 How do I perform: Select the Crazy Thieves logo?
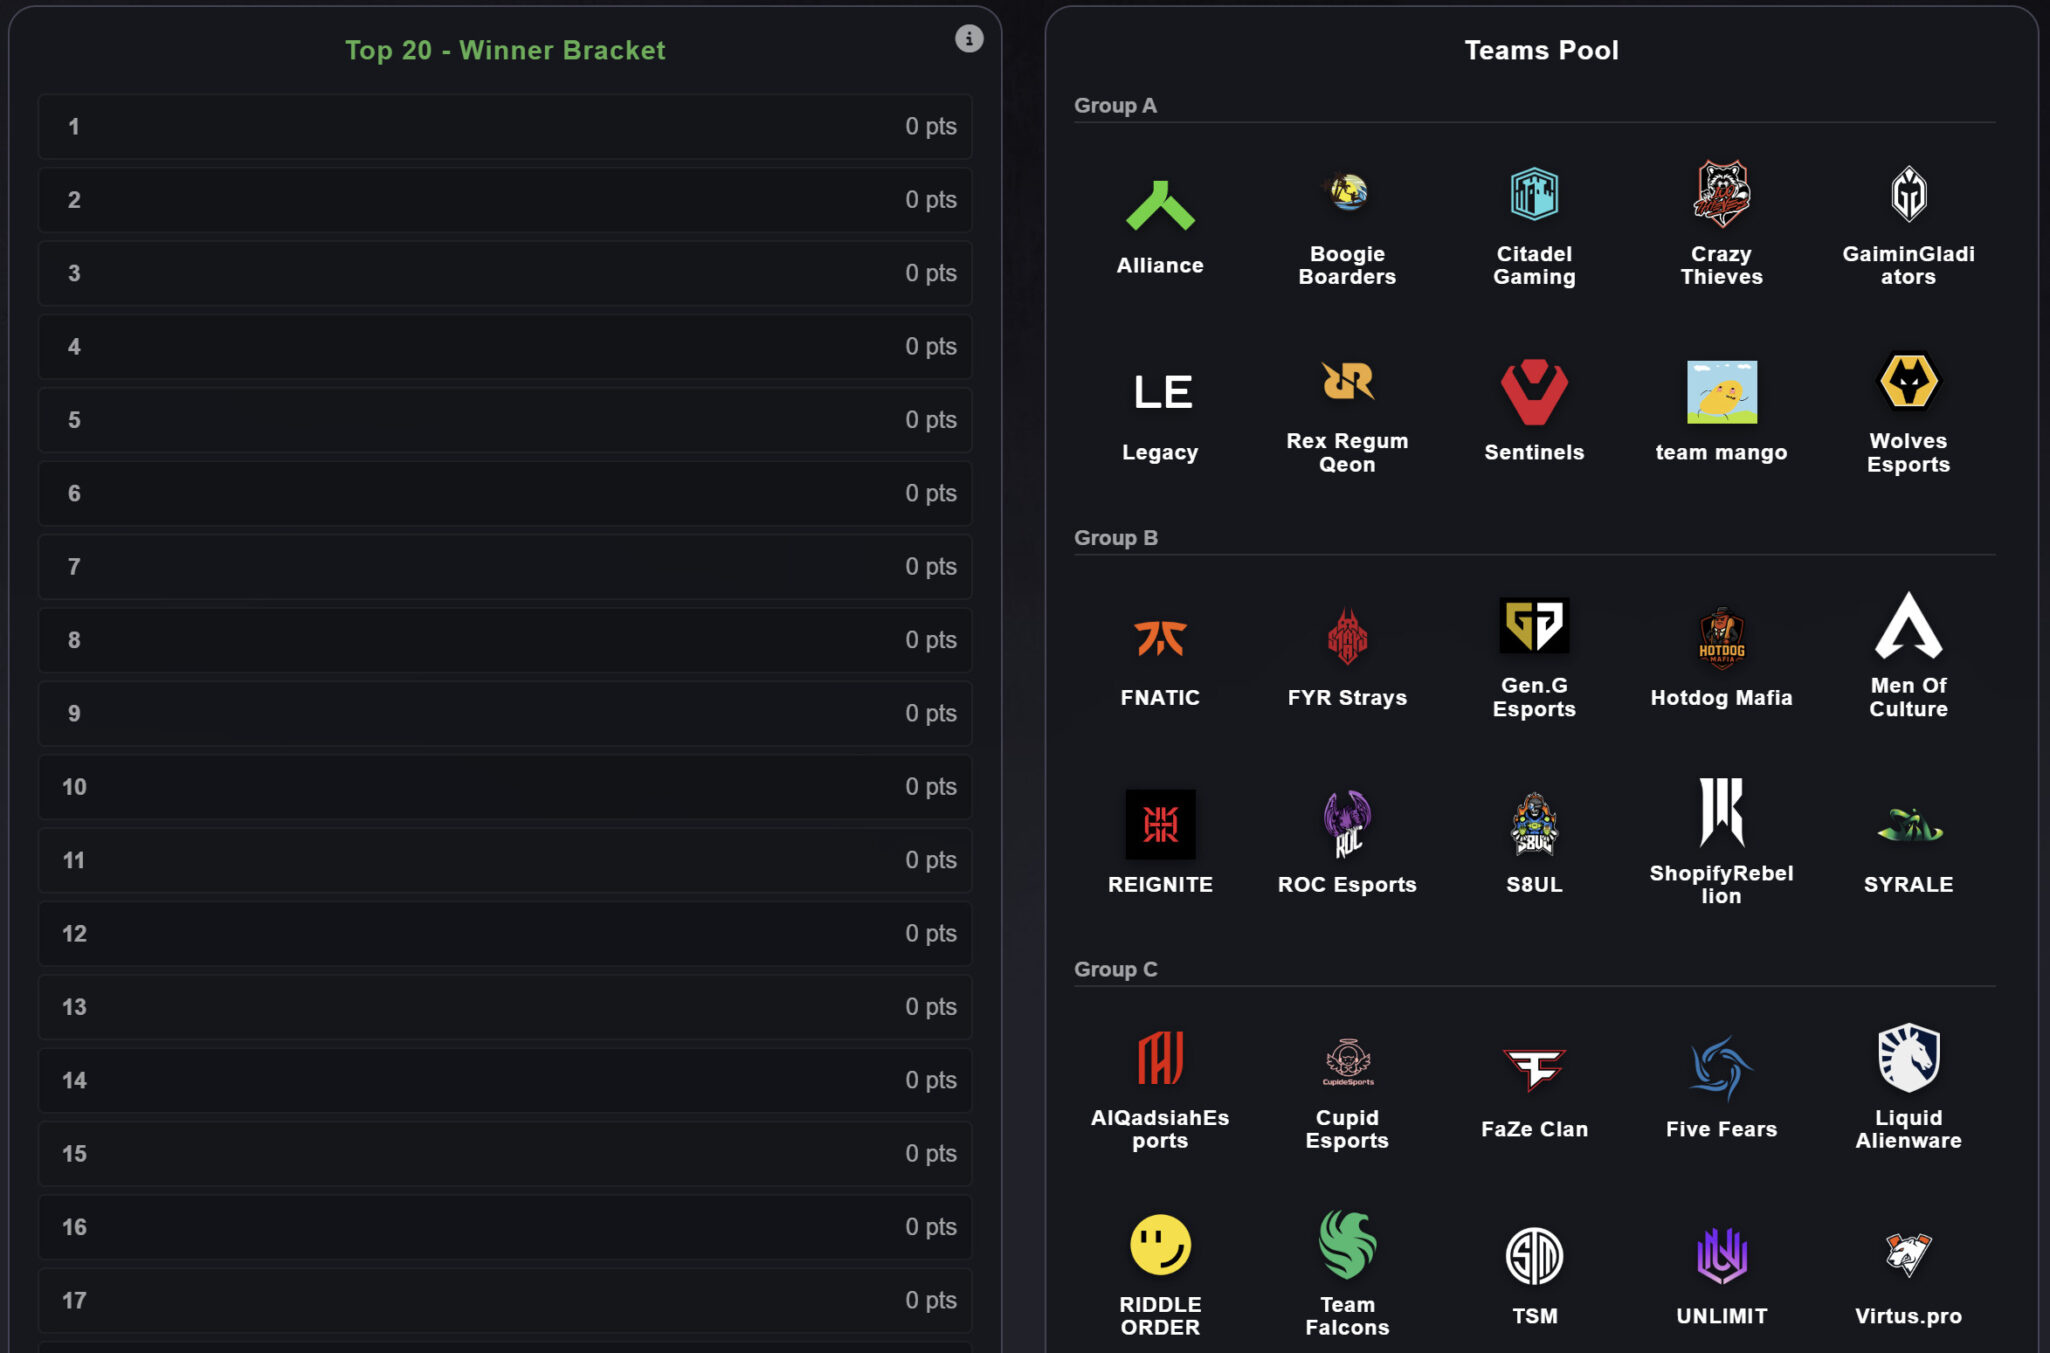tap(1721, 194)
